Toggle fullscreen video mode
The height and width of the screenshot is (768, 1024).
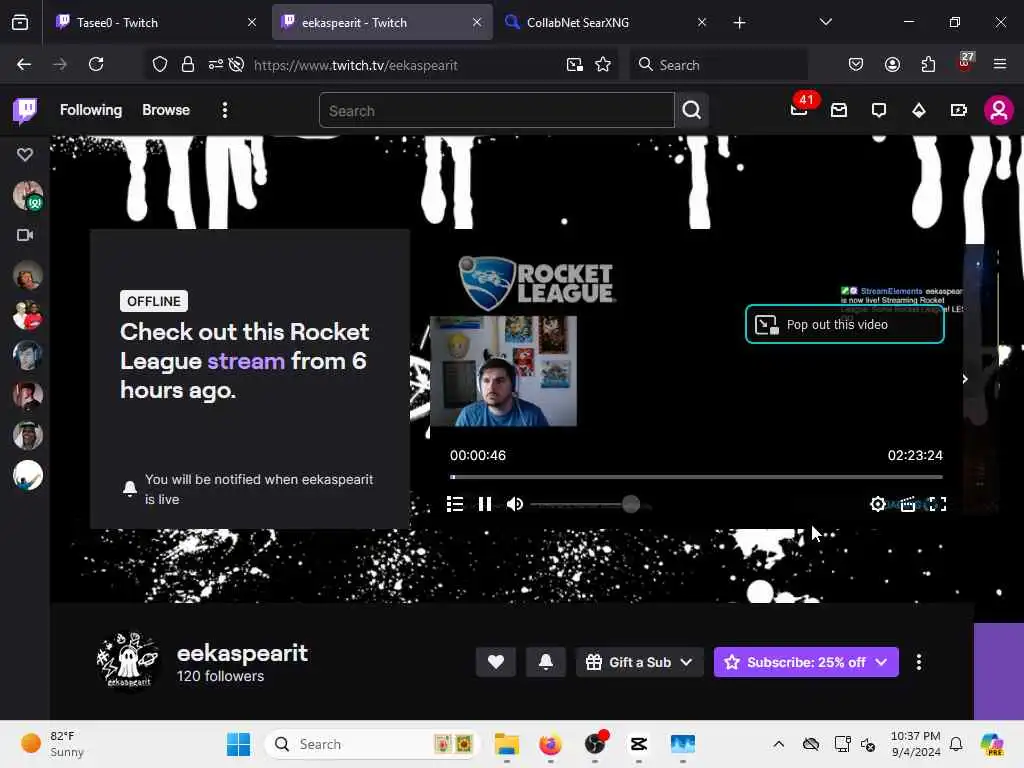938,504
